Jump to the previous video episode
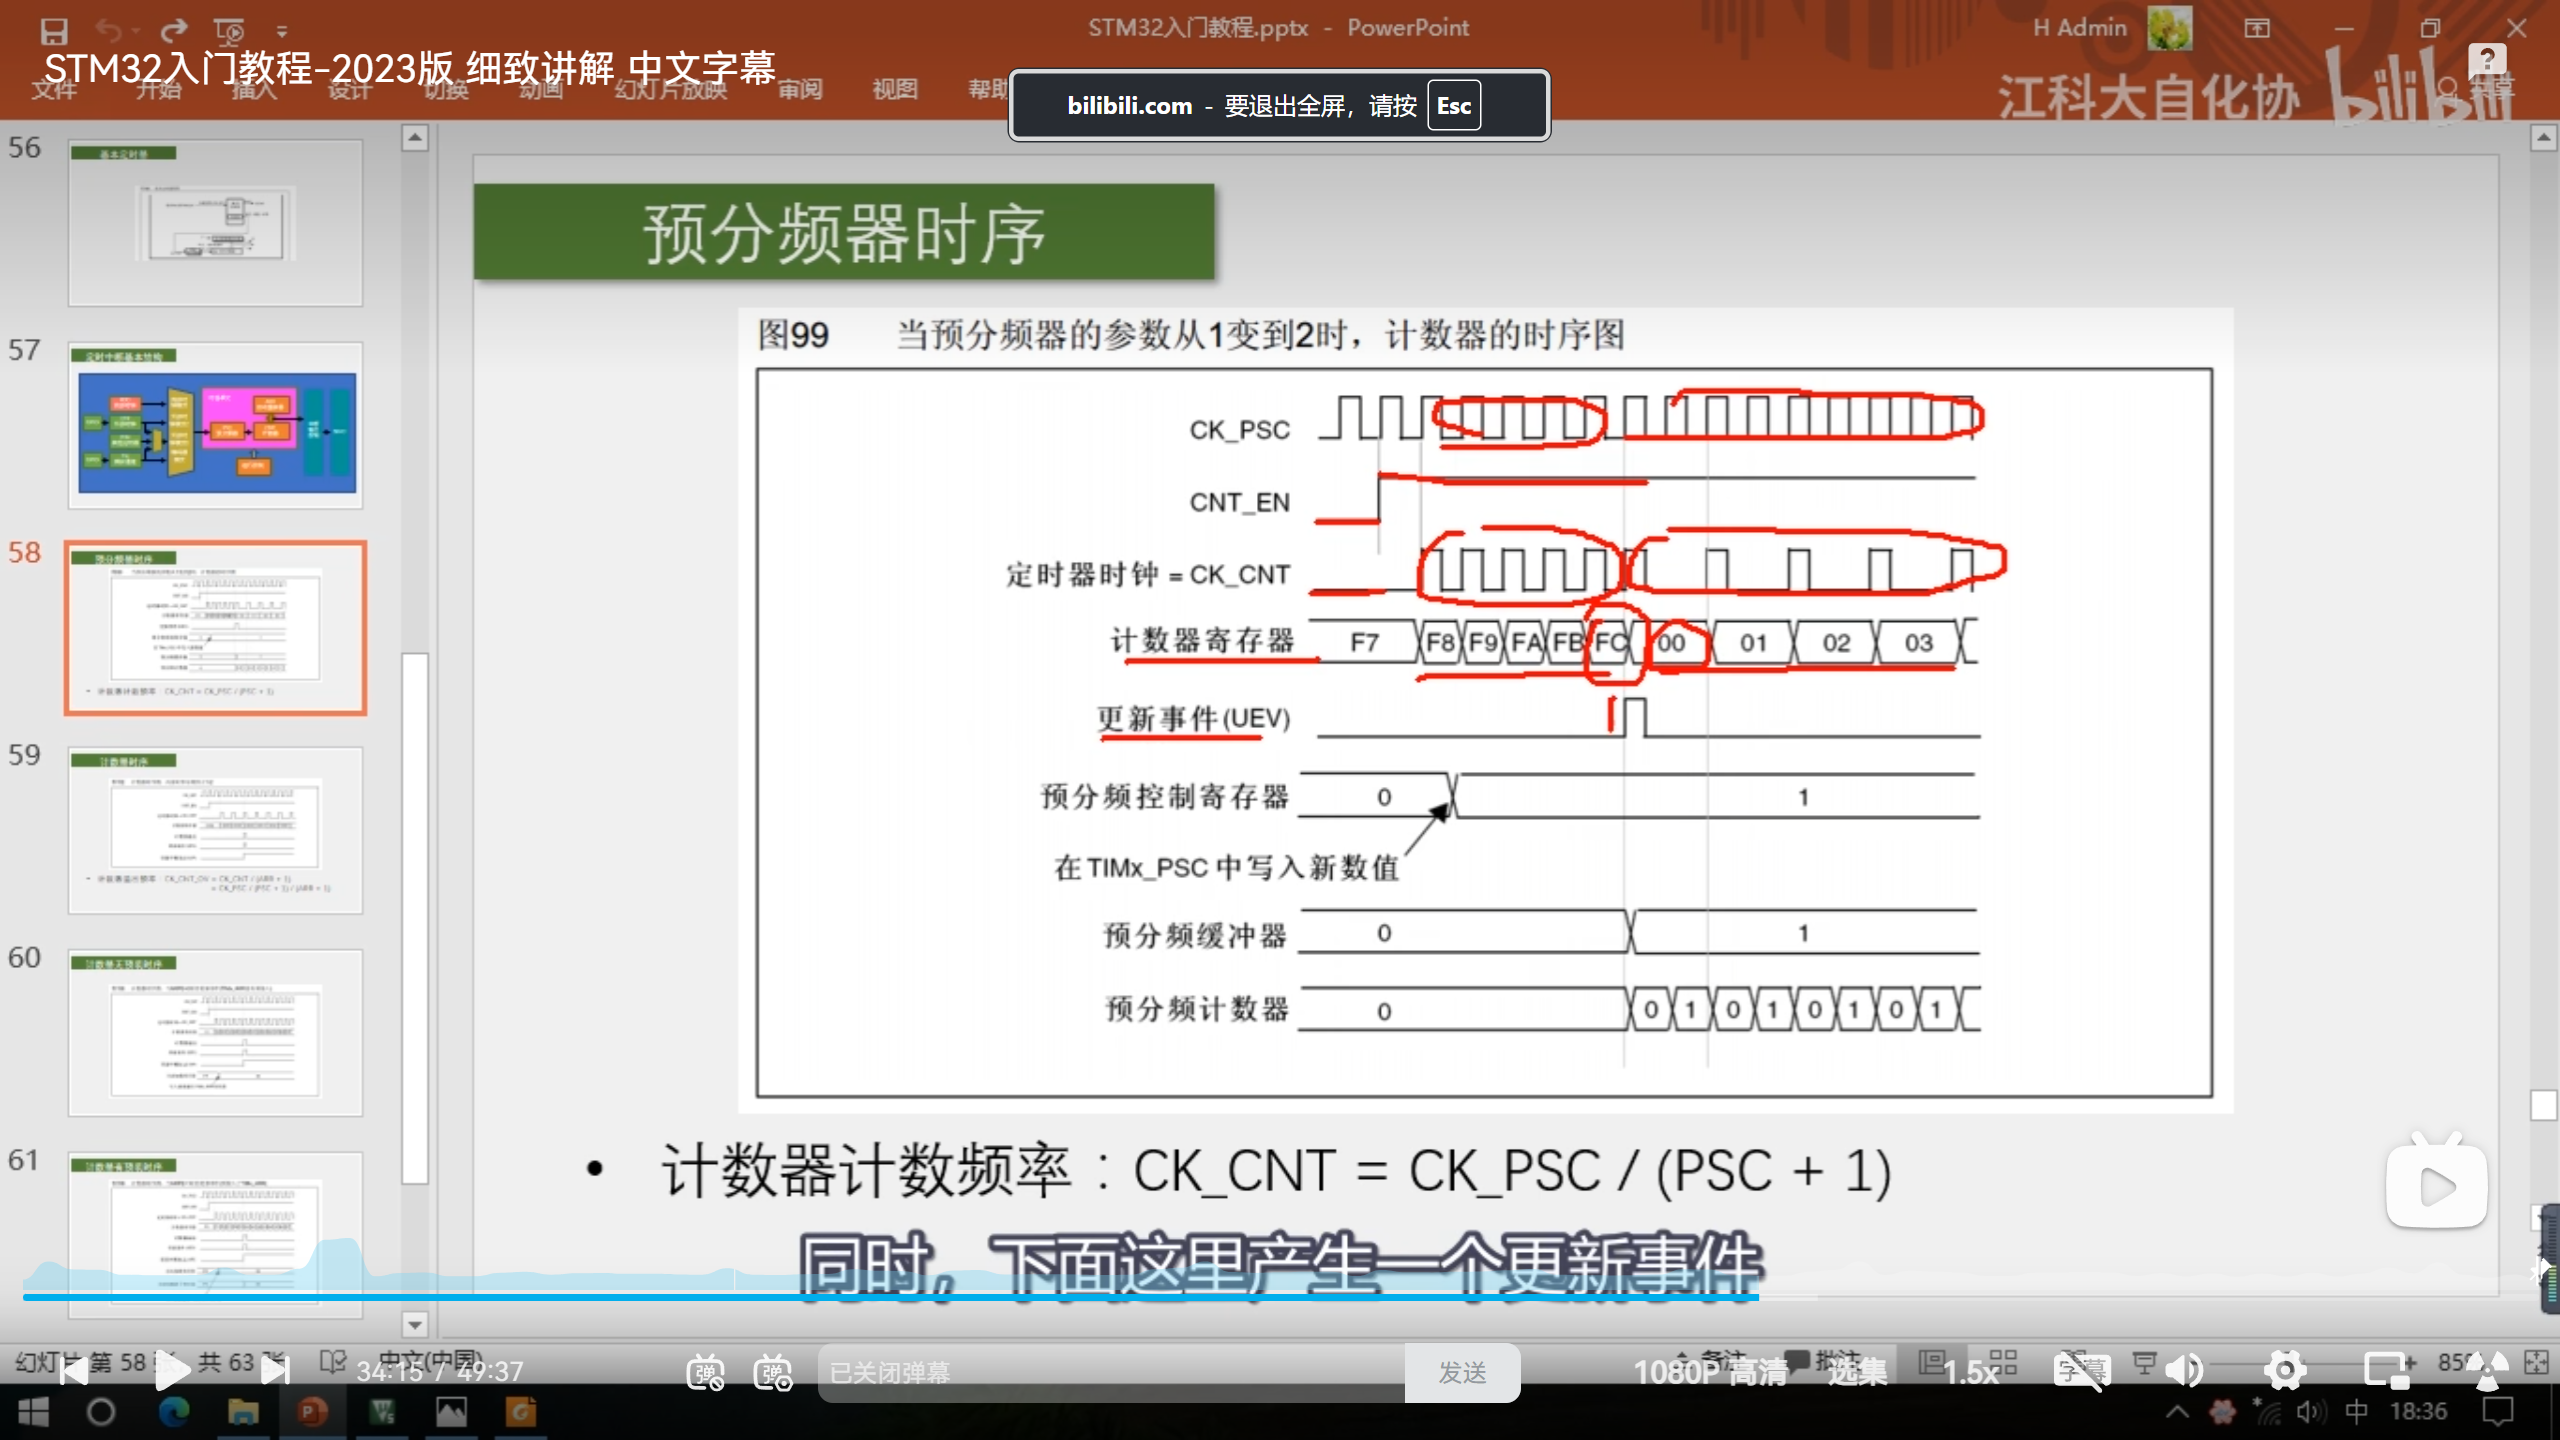 73,1371
